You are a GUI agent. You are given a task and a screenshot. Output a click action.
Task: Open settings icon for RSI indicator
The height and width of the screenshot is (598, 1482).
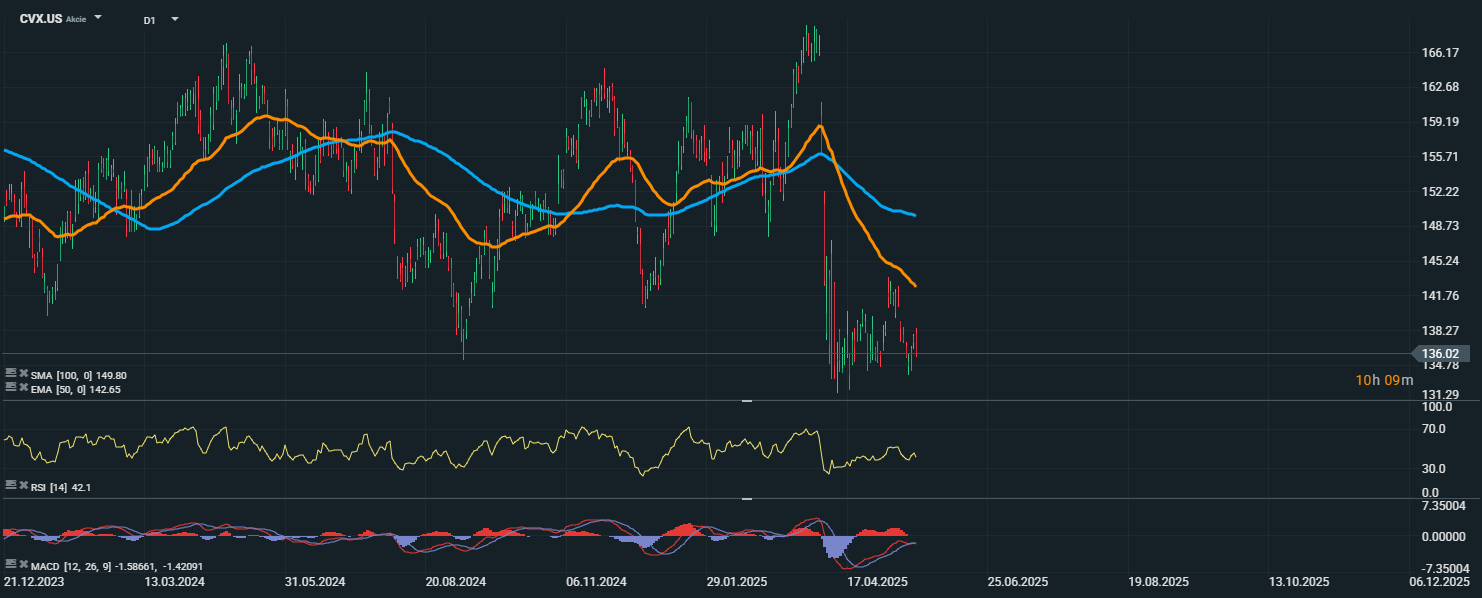11,484
